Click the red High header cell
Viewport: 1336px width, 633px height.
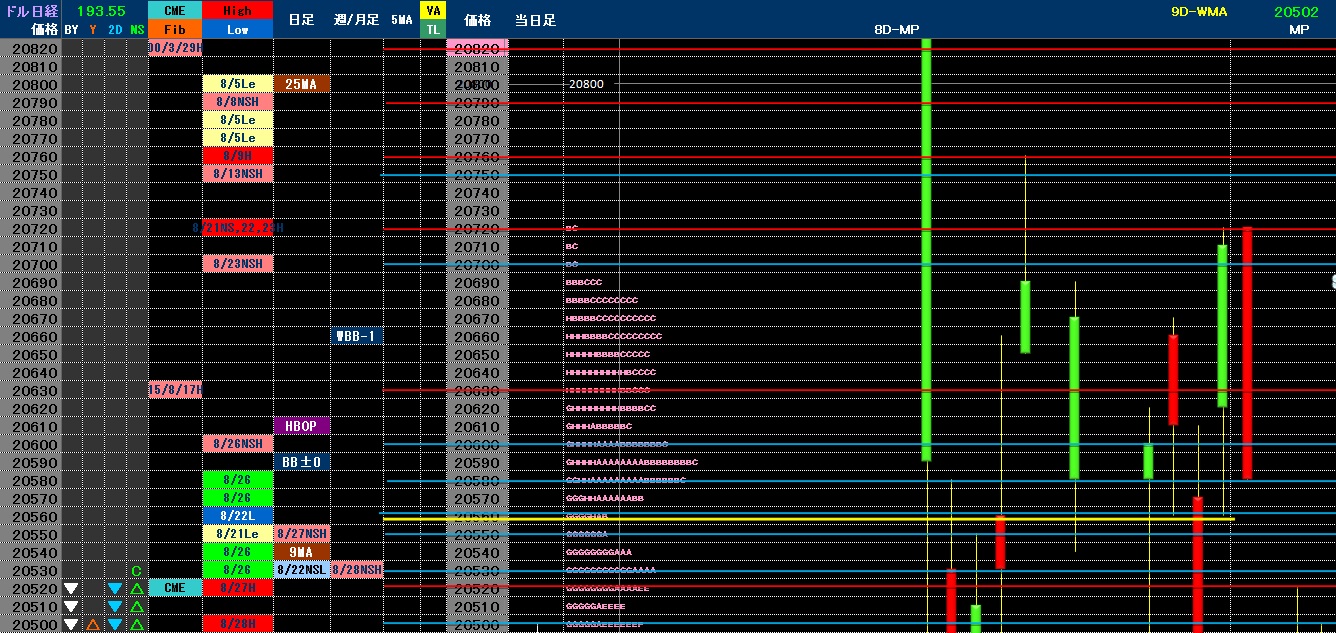[x=237, y=10]
